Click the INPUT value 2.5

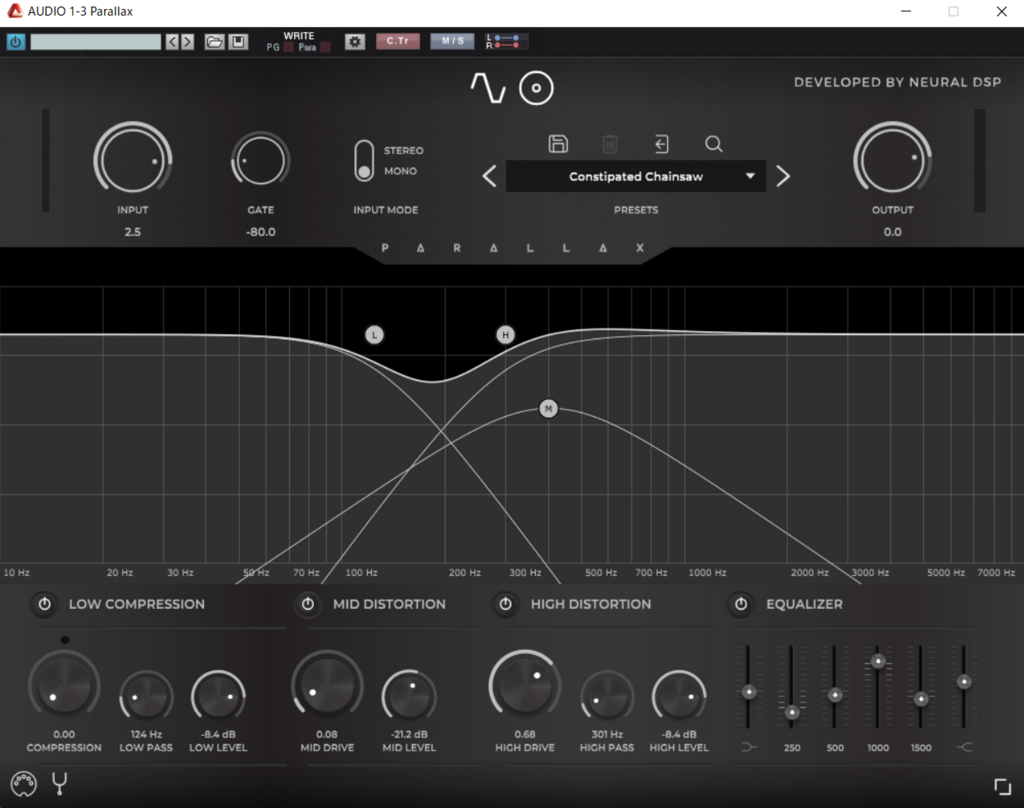tap(133, 232)
